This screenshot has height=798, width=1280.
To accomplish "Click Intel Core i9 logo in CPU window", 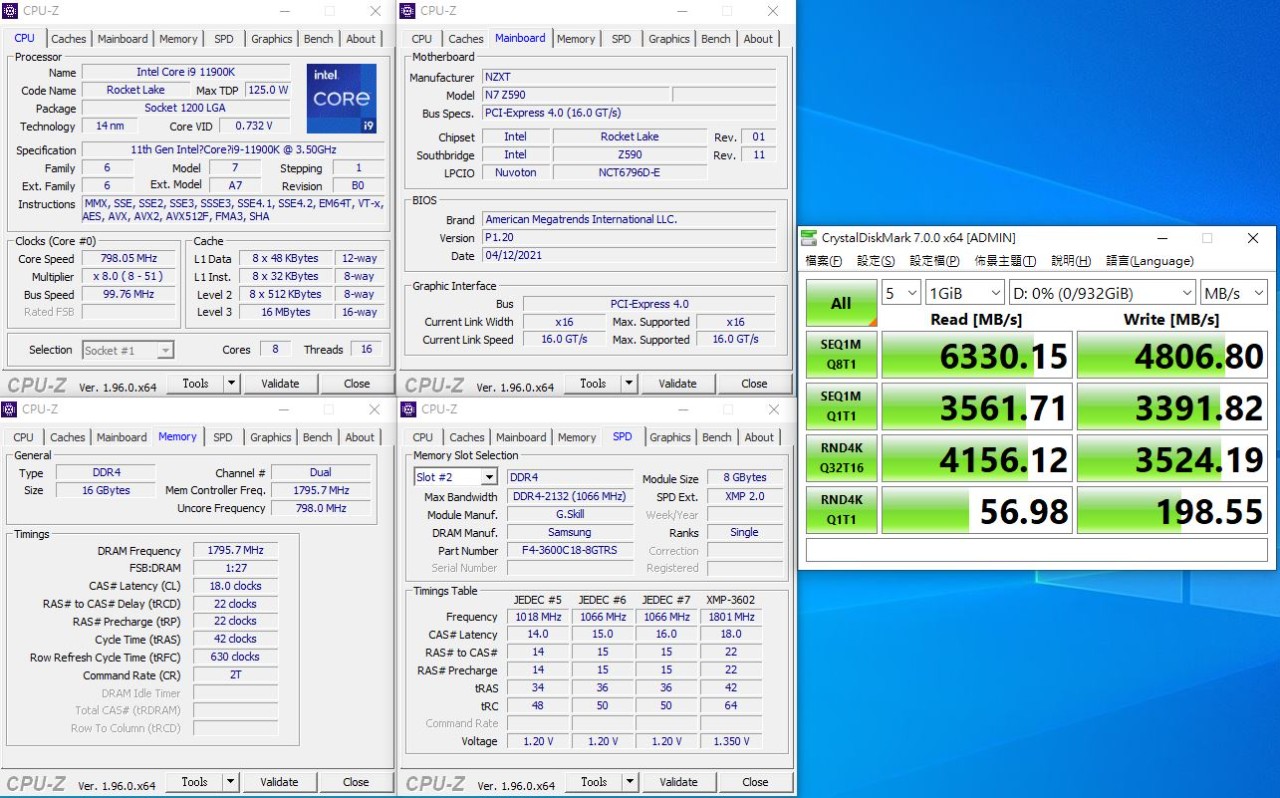I will point(341,99).
